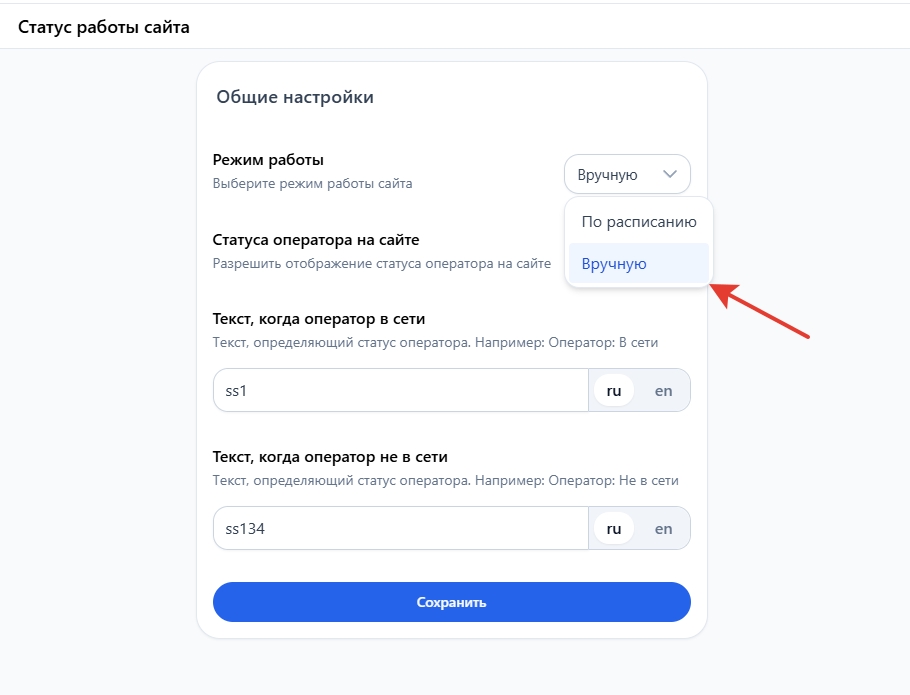
Task: Select en for the offline operator text
Action: pyautogui.click(x=663, y=529)
